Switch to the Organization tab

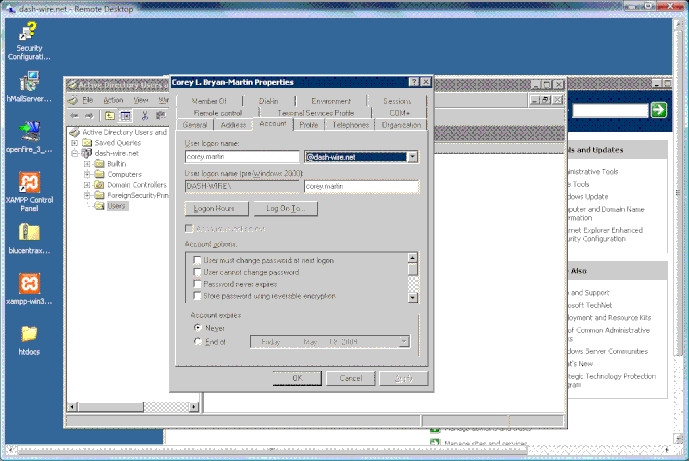401,125
